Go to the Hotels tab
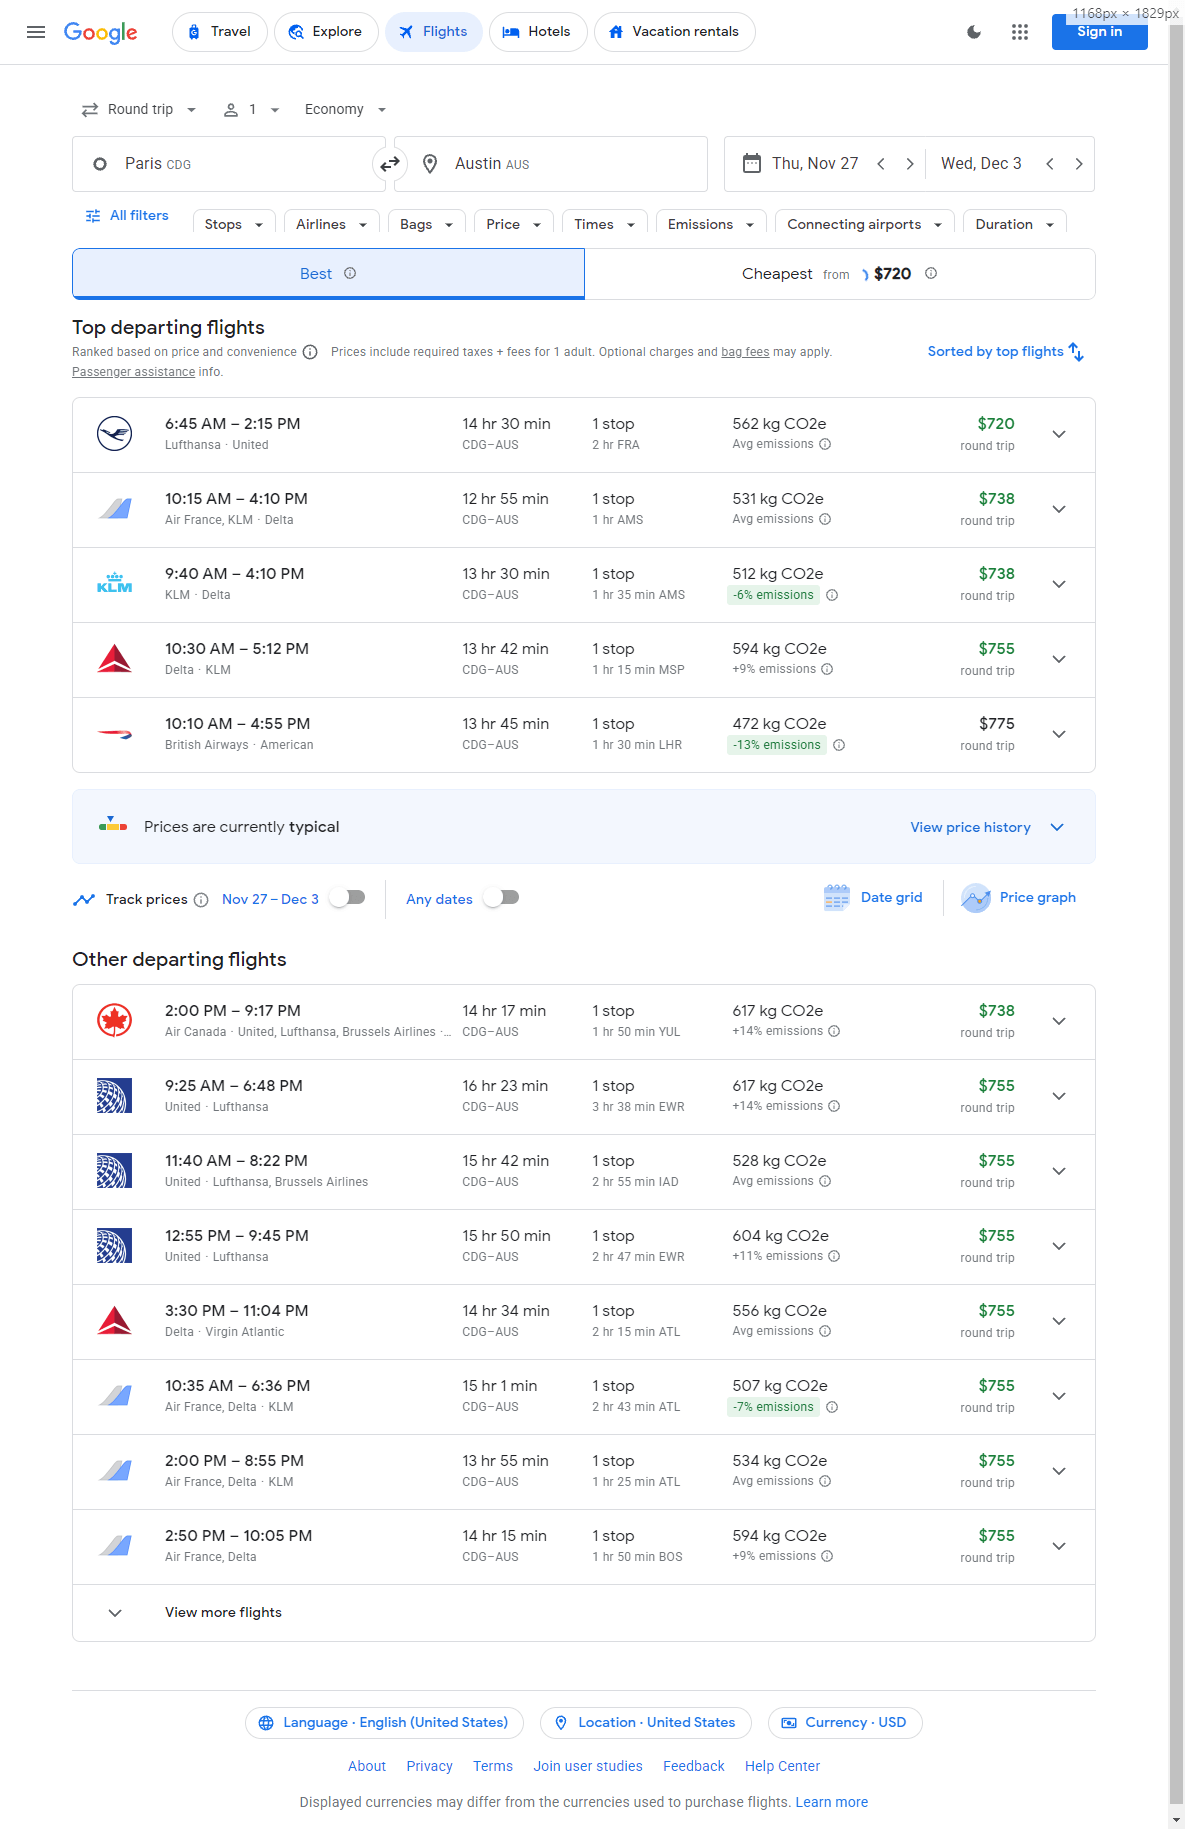This screenshot has width=1185, height=1829. click(x=537, y=32)
